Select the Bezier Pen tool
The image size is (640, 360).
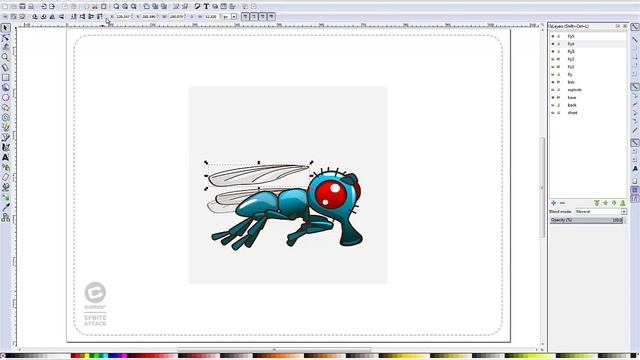pos(5,138)
